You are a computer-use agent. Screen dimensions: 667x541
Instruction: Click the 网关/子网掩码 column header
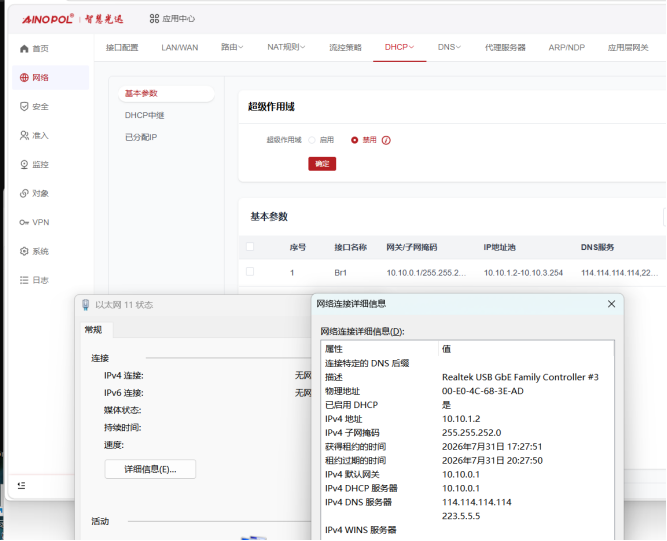pyautogui.click(x=411, y=247)
